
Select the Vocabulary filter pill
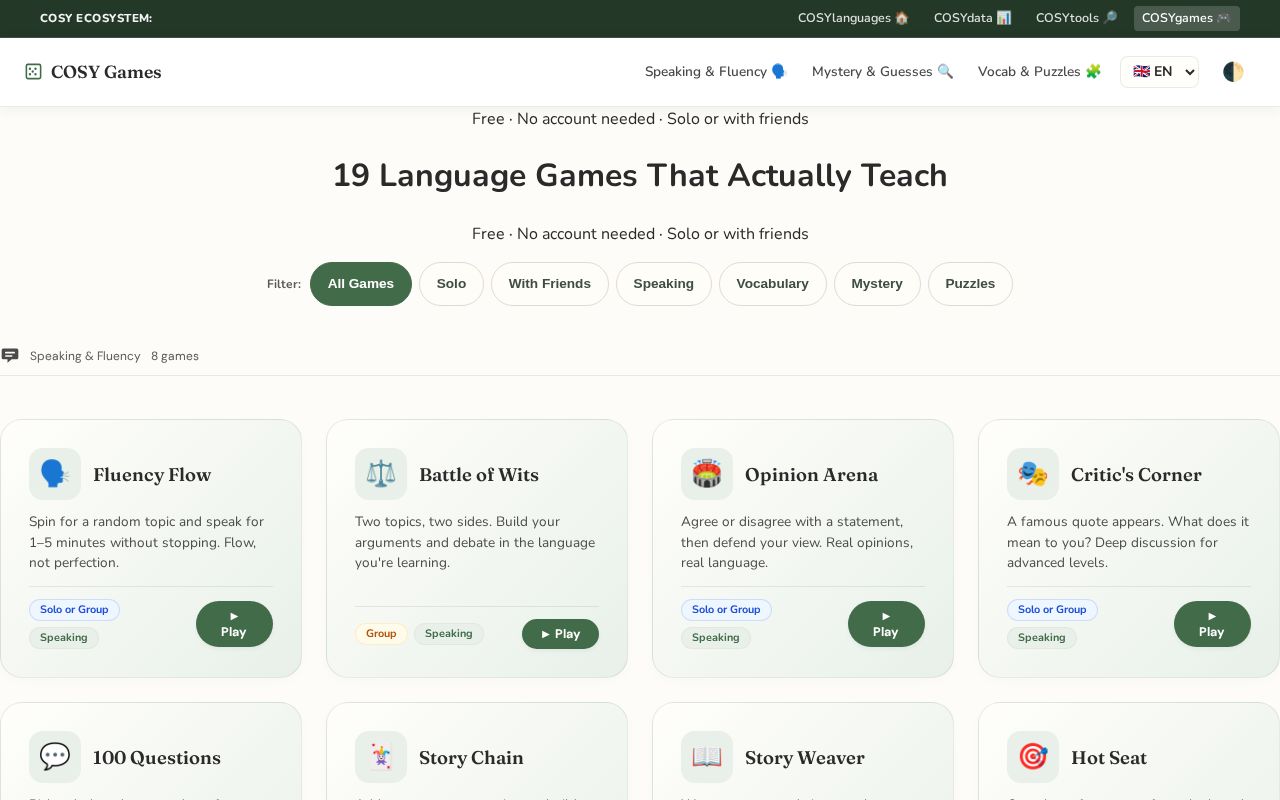pos(772,284)
